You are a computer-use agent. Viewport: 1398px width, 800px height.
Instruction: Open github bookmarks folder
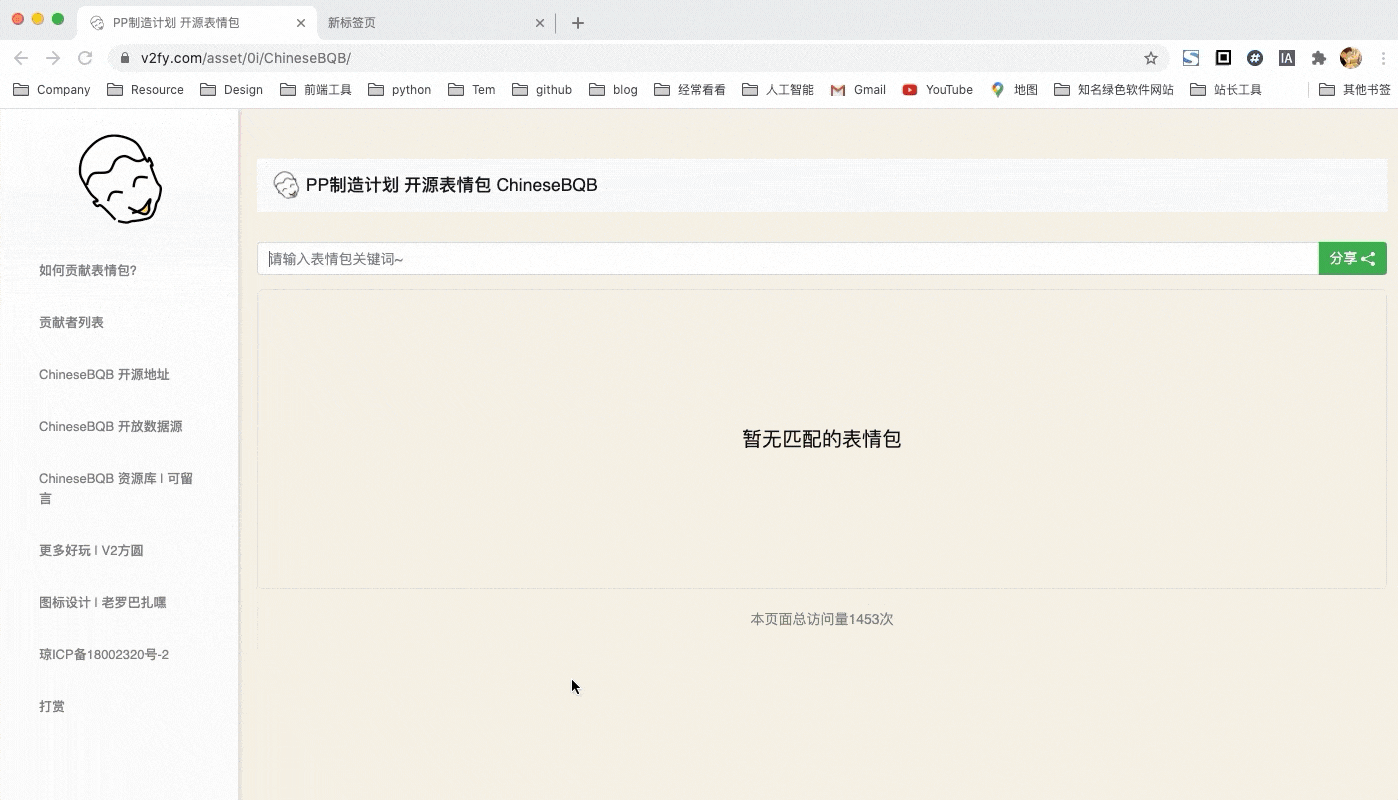542,89
